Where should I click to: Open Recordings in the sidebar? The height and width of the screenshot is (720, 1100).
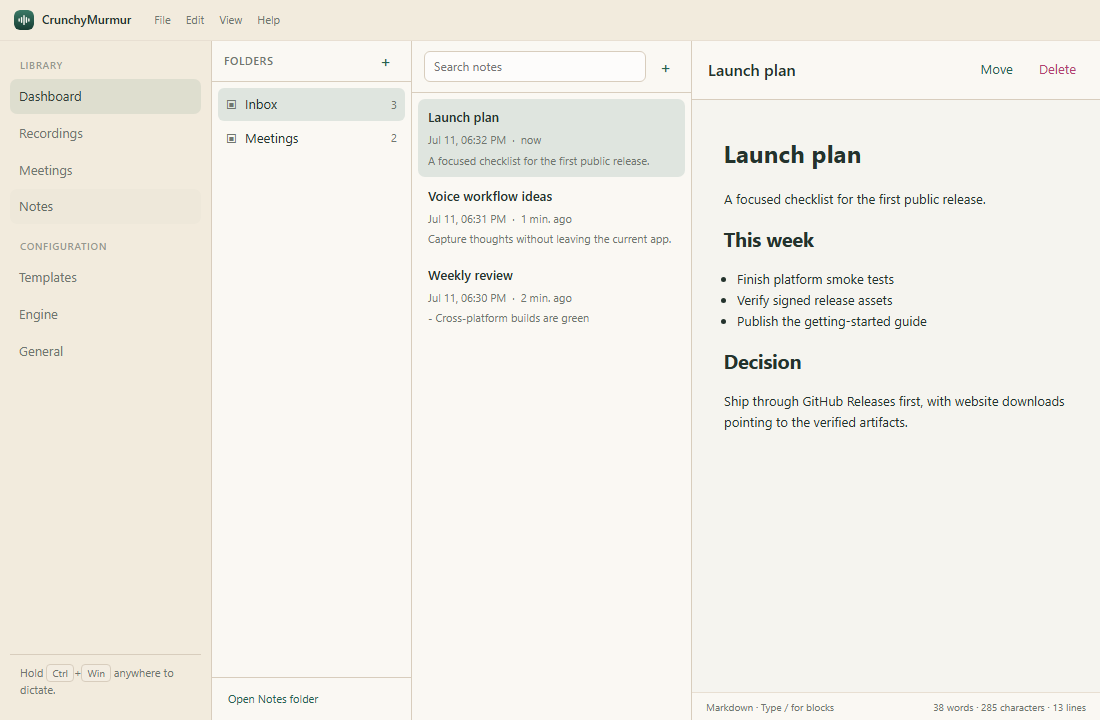(x=105, y=133)
